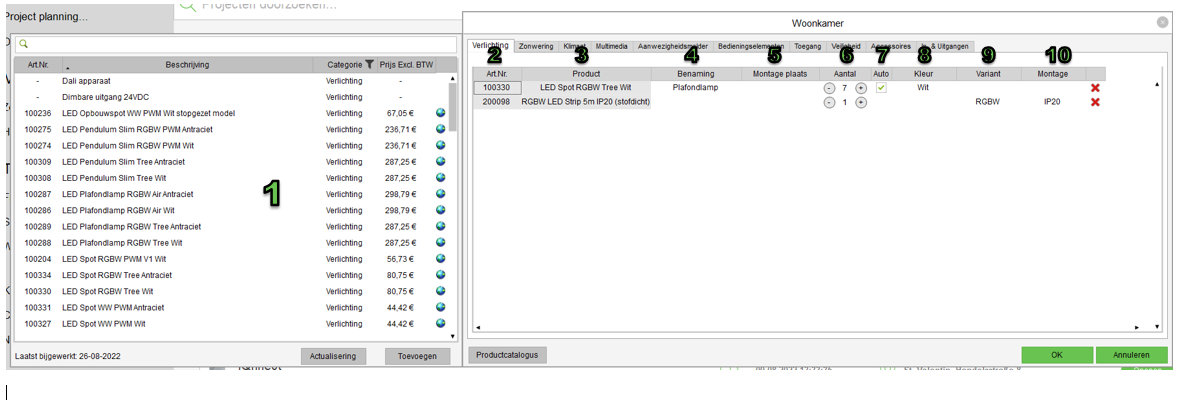
Task: Increase quantity of LED Spot RGBW Tree Wit
Action: (x=861, y=88)
